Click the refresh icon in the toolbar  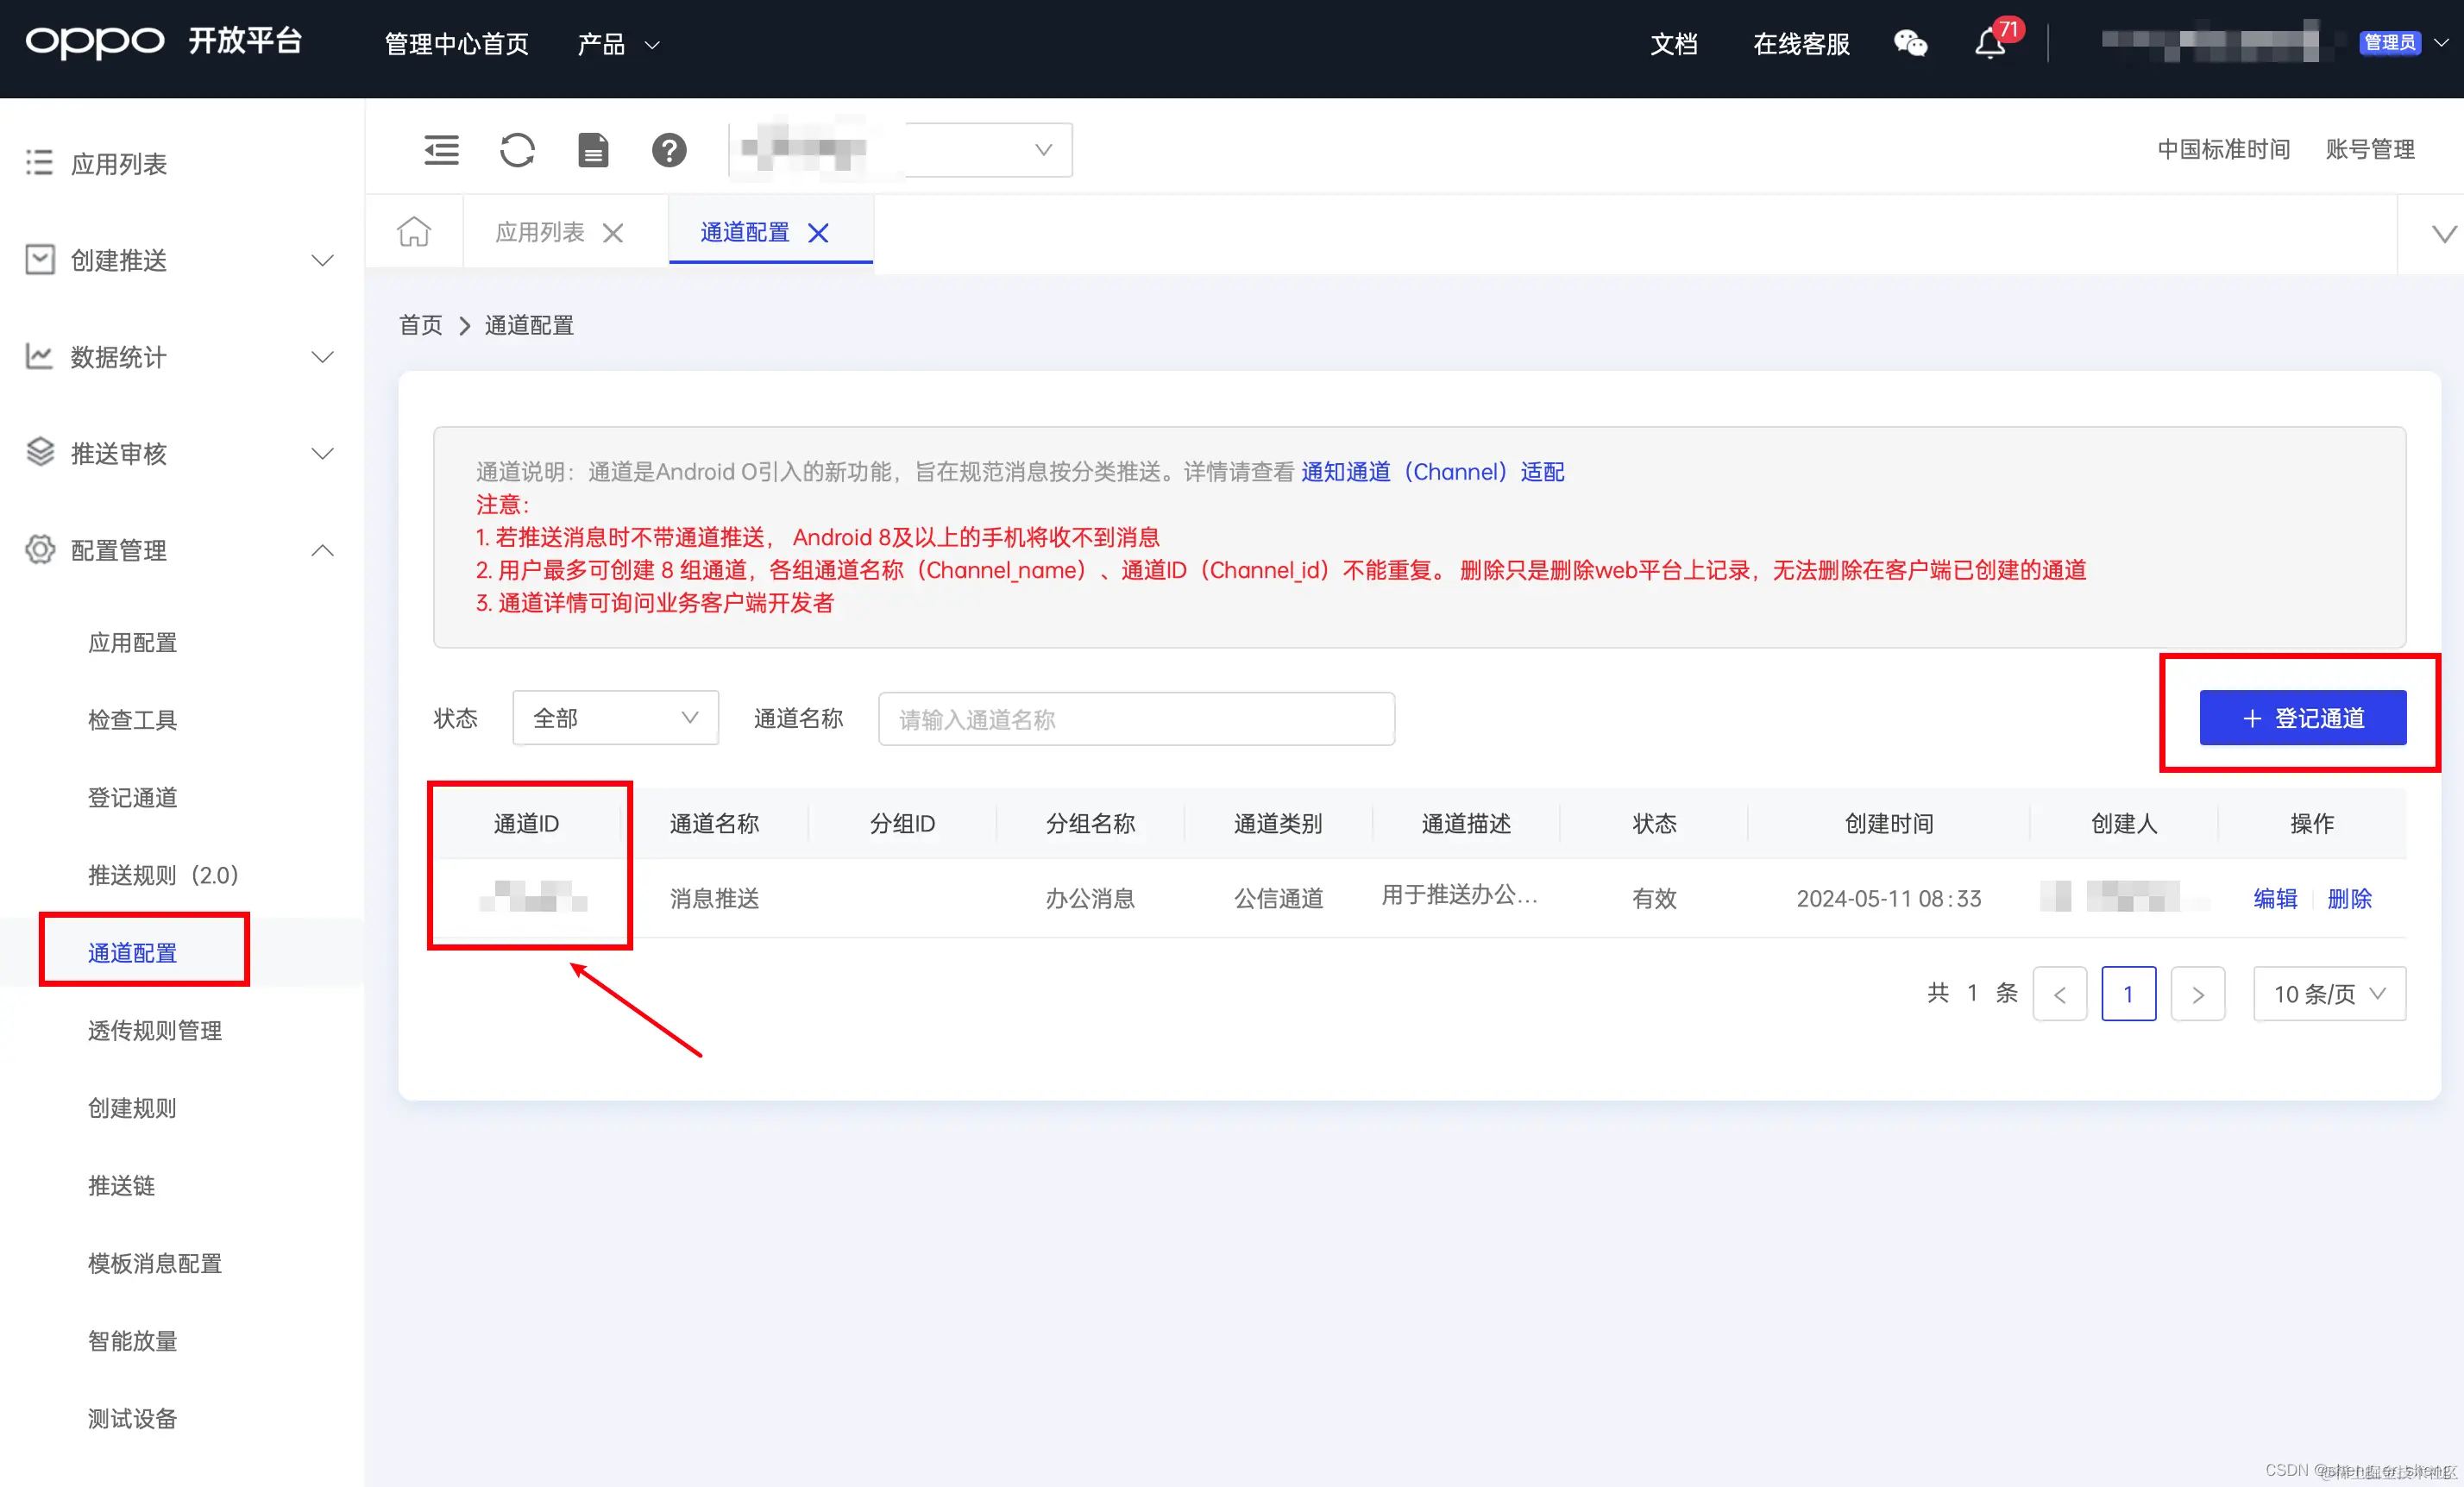(x=517, y=150)
